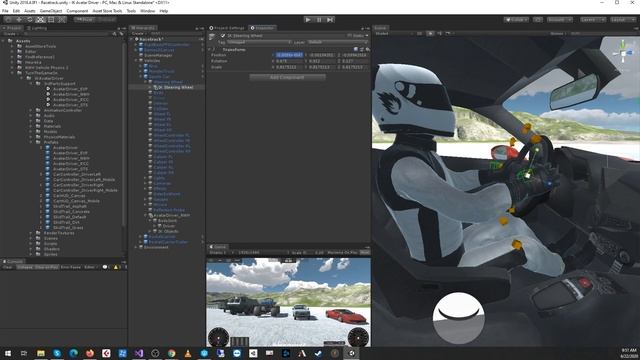The width and height of the screenshot is (640, 360).
Task: Open the Layout dropdown in top toolbar
Action: pyautogui.click(x=622, y=19)
